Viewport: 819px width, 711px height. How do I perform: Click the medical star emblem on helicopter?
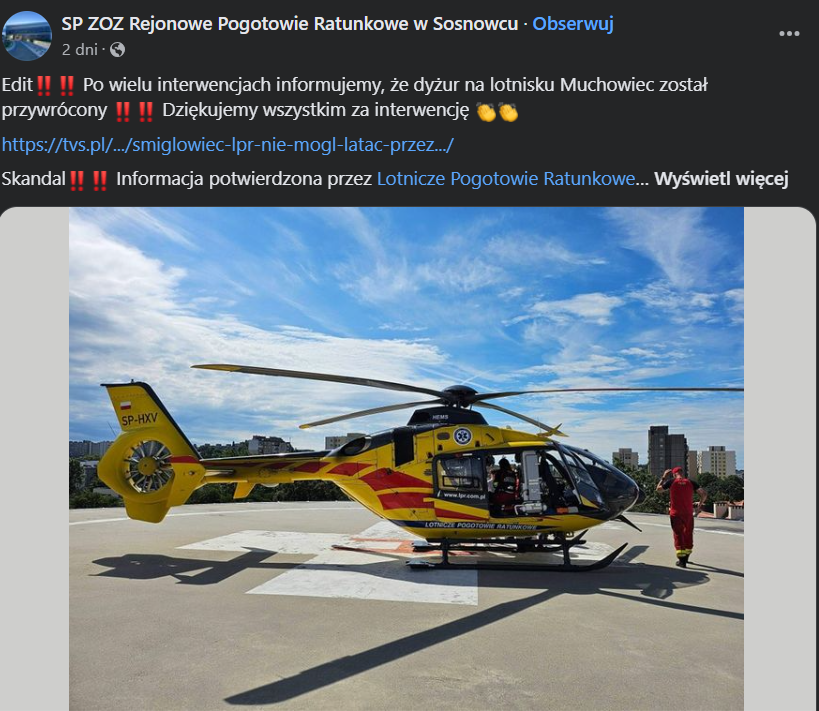pyautogui.click(x=462, y=436)
